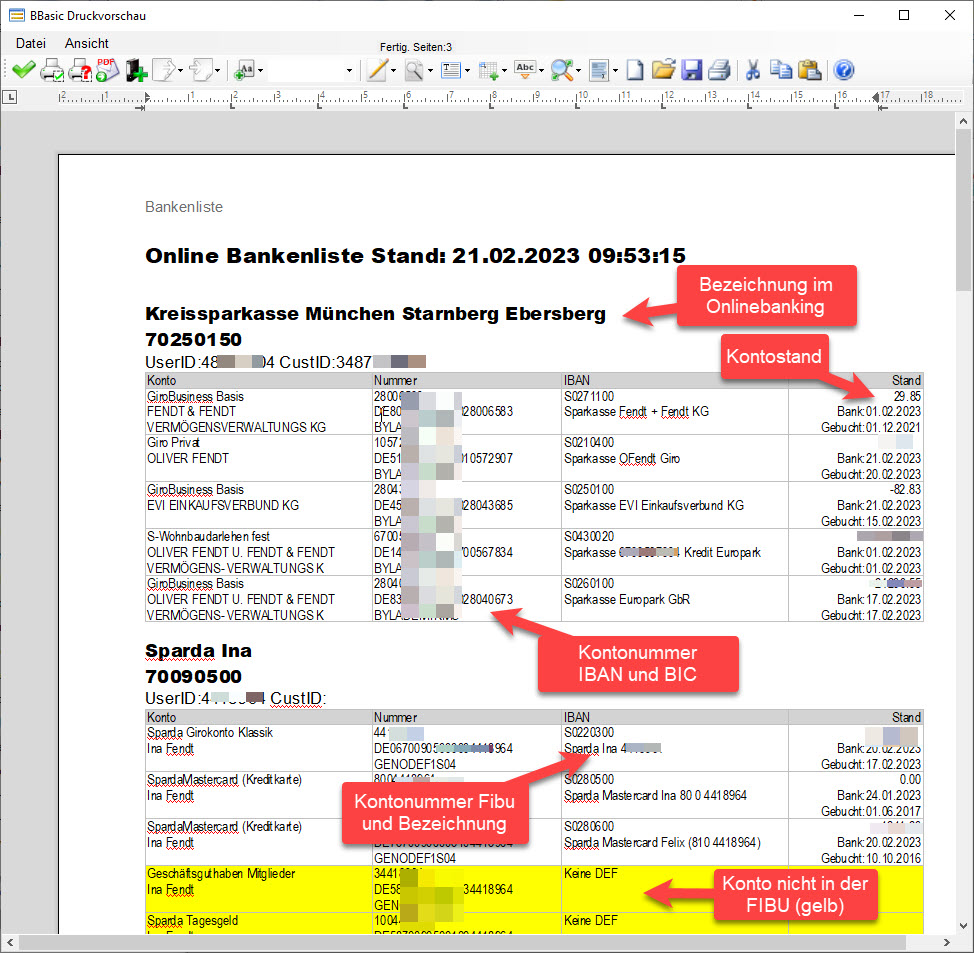Click the green checkmark confirm icon
Viewport: 974px width, 953px height.
[x=23, y=70]
